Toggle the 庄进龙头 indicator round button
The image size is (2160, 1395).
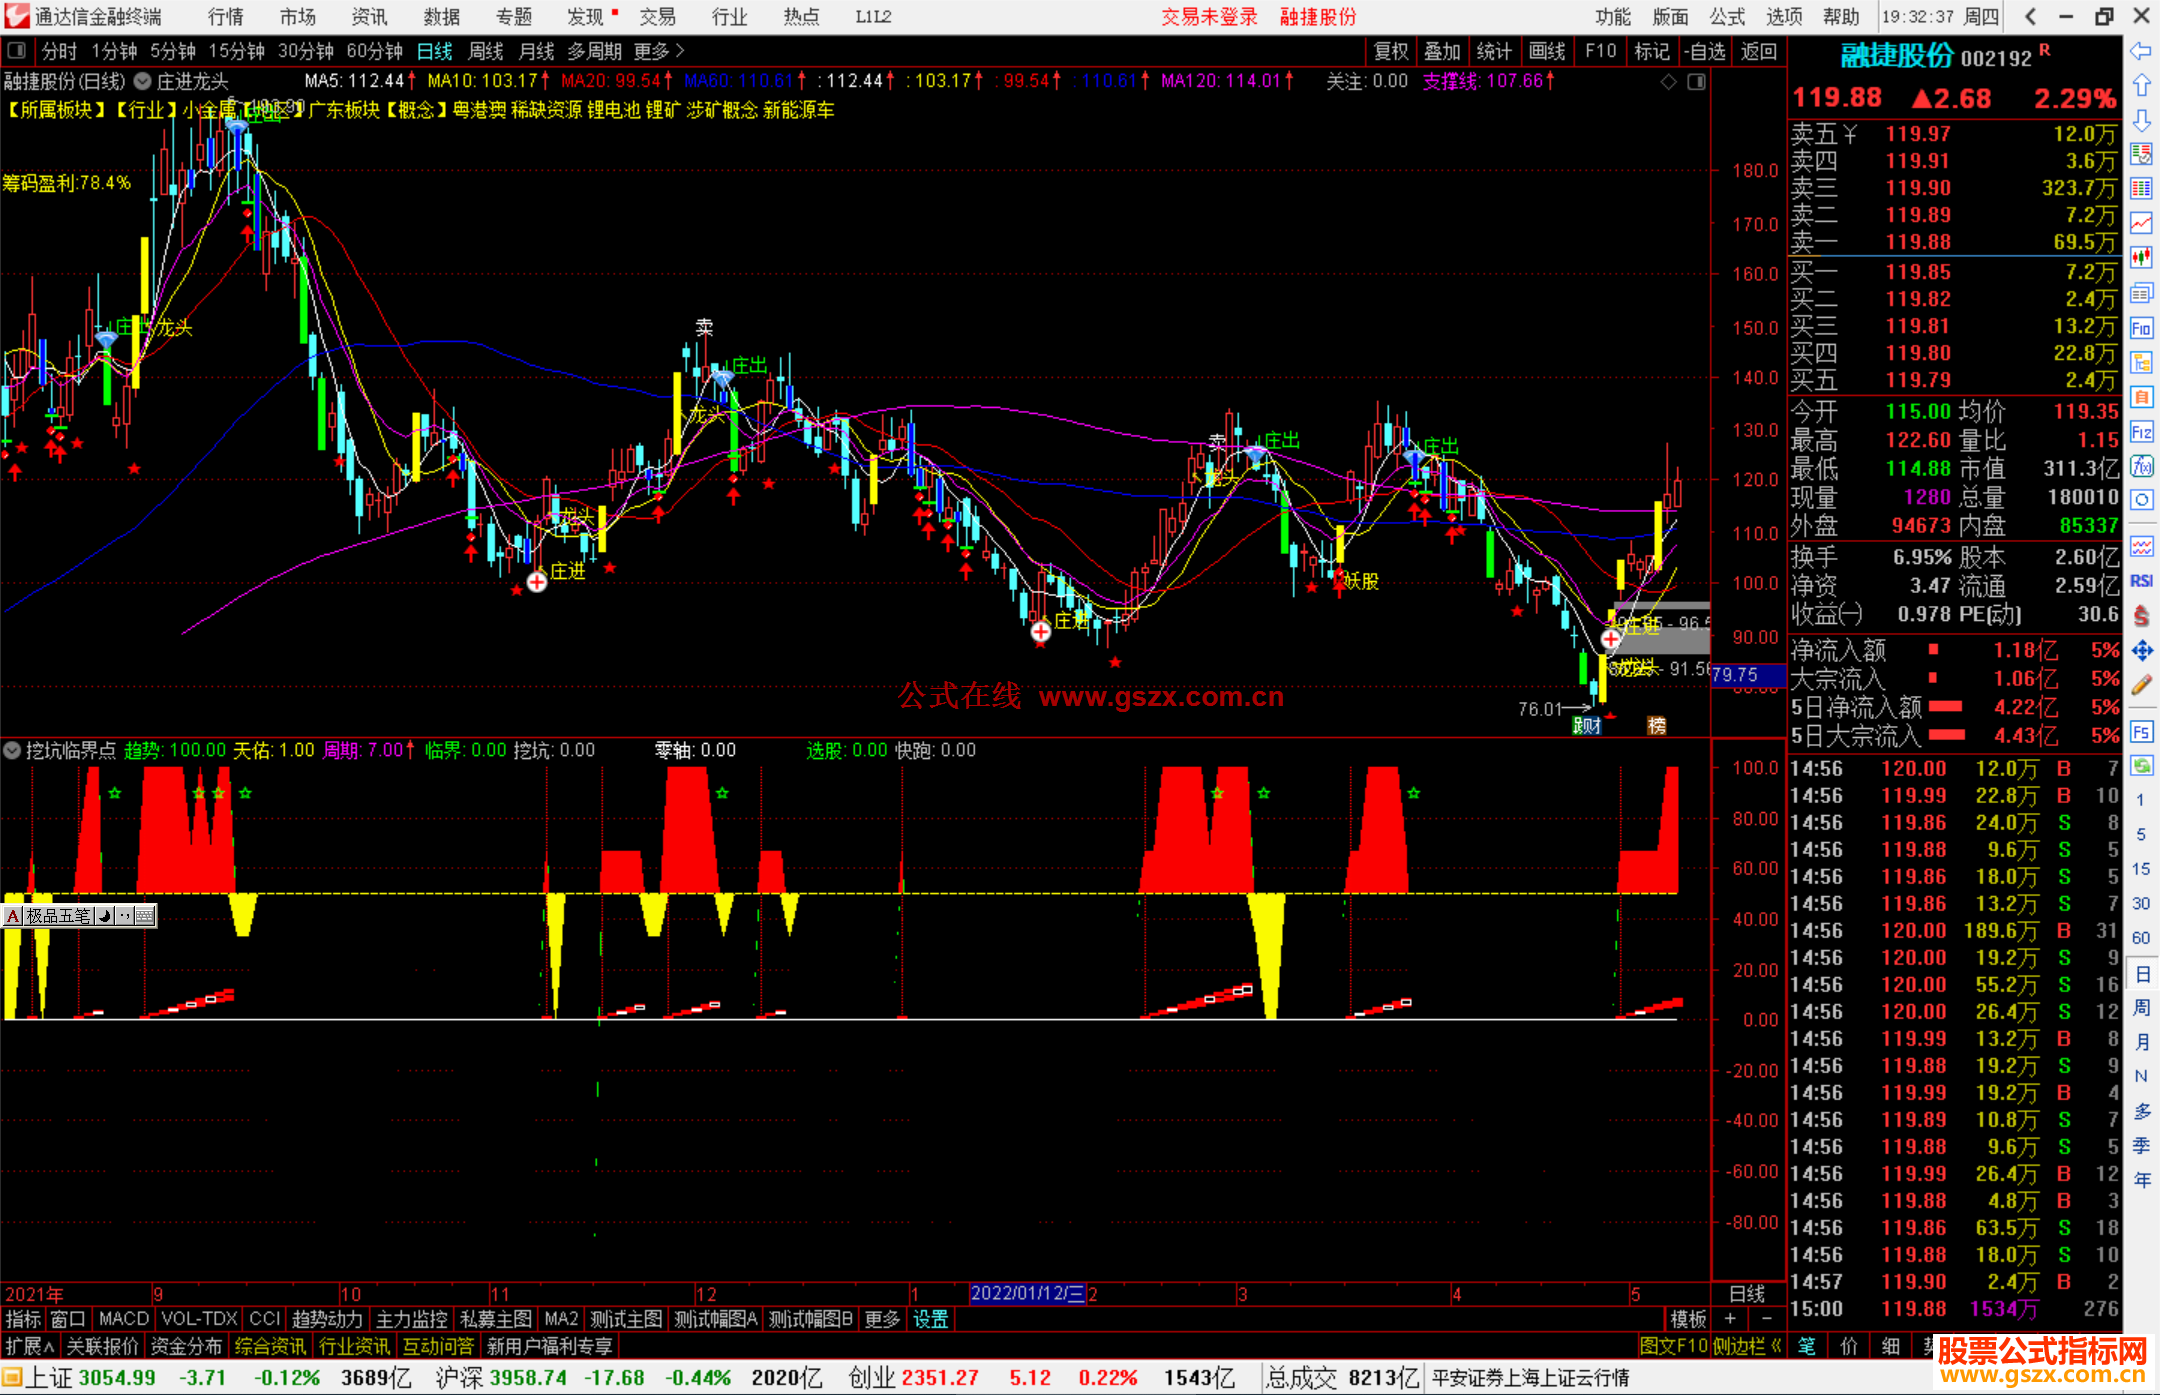point(143,82)
